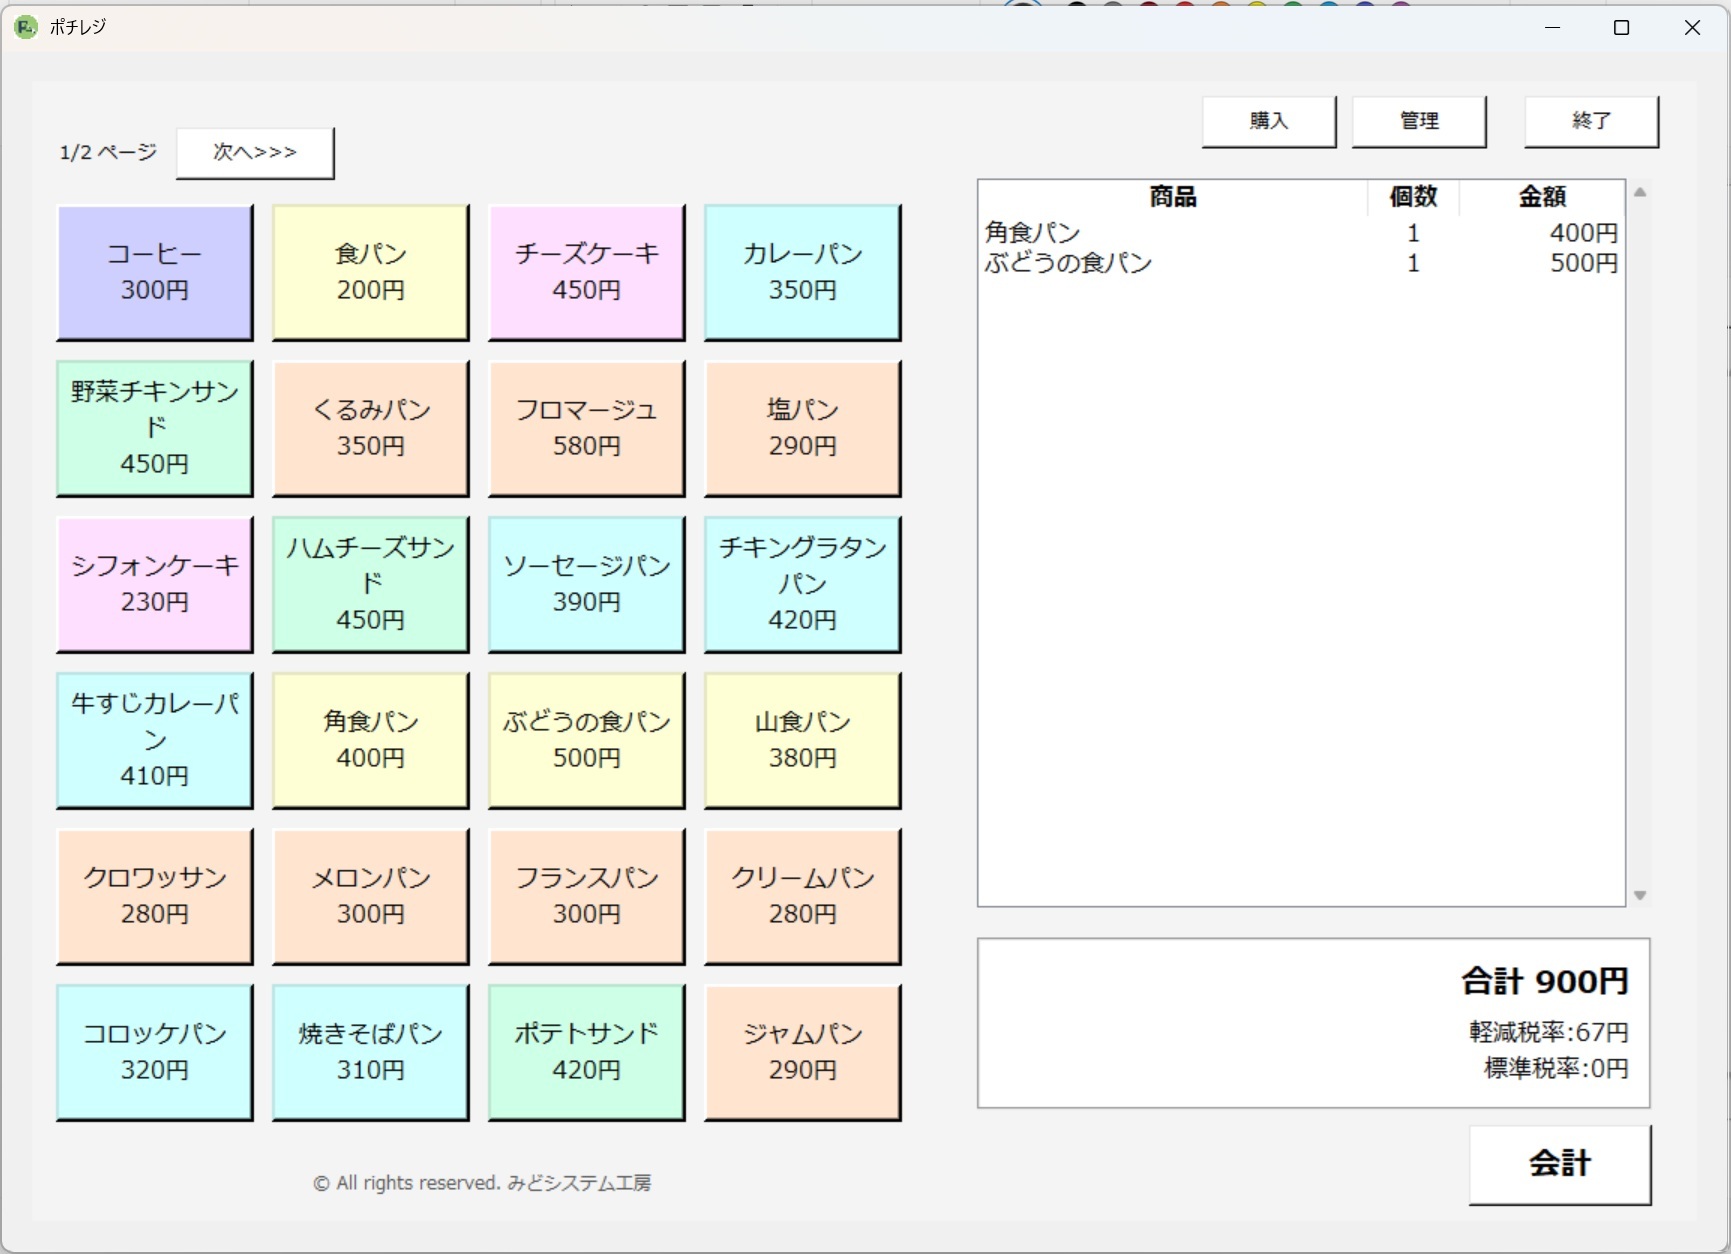Select ソーセージパン 390円

pyautogui.click(x=585, y=584)
